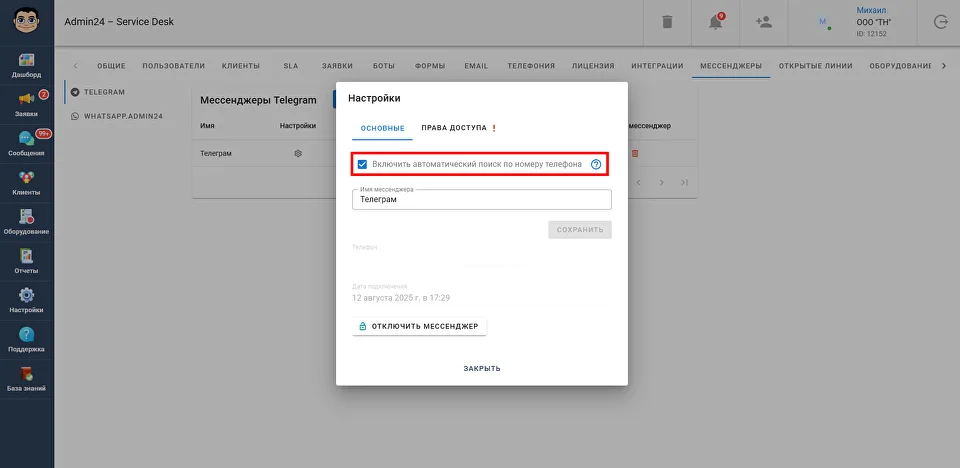The image size is (960, 468).
Task: Open the Email settings tab
Action: [476, 66]
